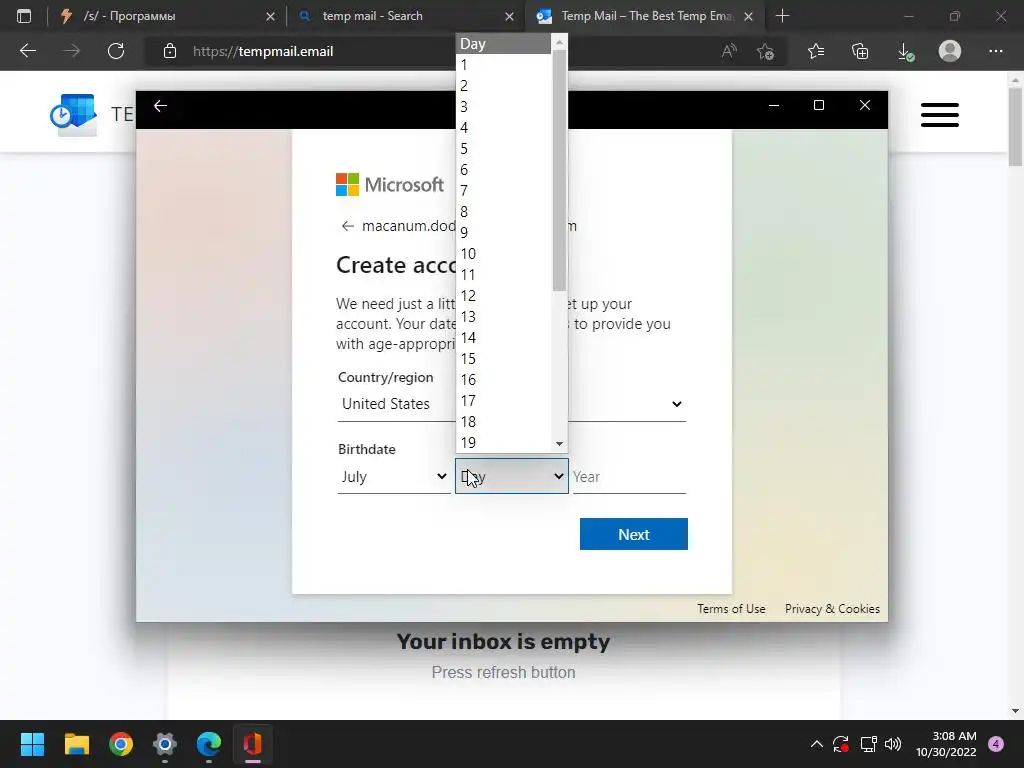Launch Chrome from the taskbar
The image size is (1024, 768).
point(121,744)
